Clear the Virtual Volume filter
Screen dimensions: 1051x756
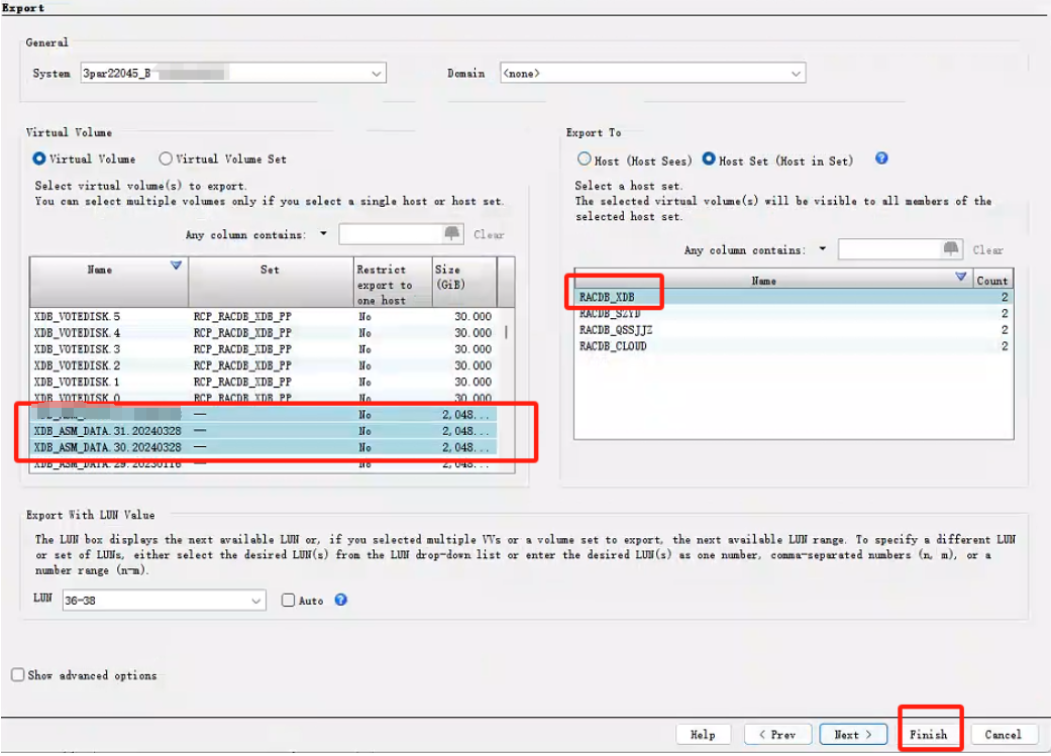pos(489,235)
